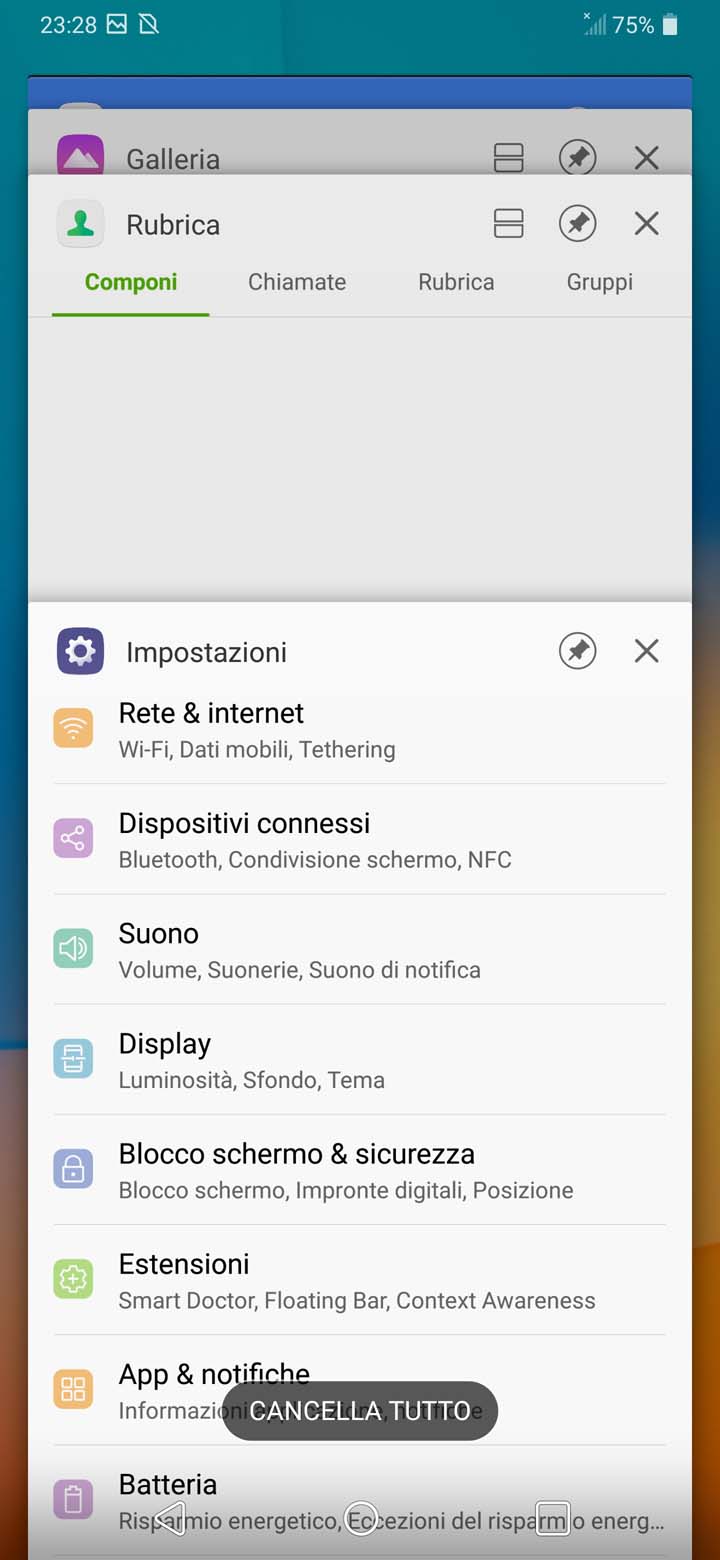The image size is (720, 1560).
Task: Tap the Impostazioni gear app icon
Action: (x=81, y=651)
